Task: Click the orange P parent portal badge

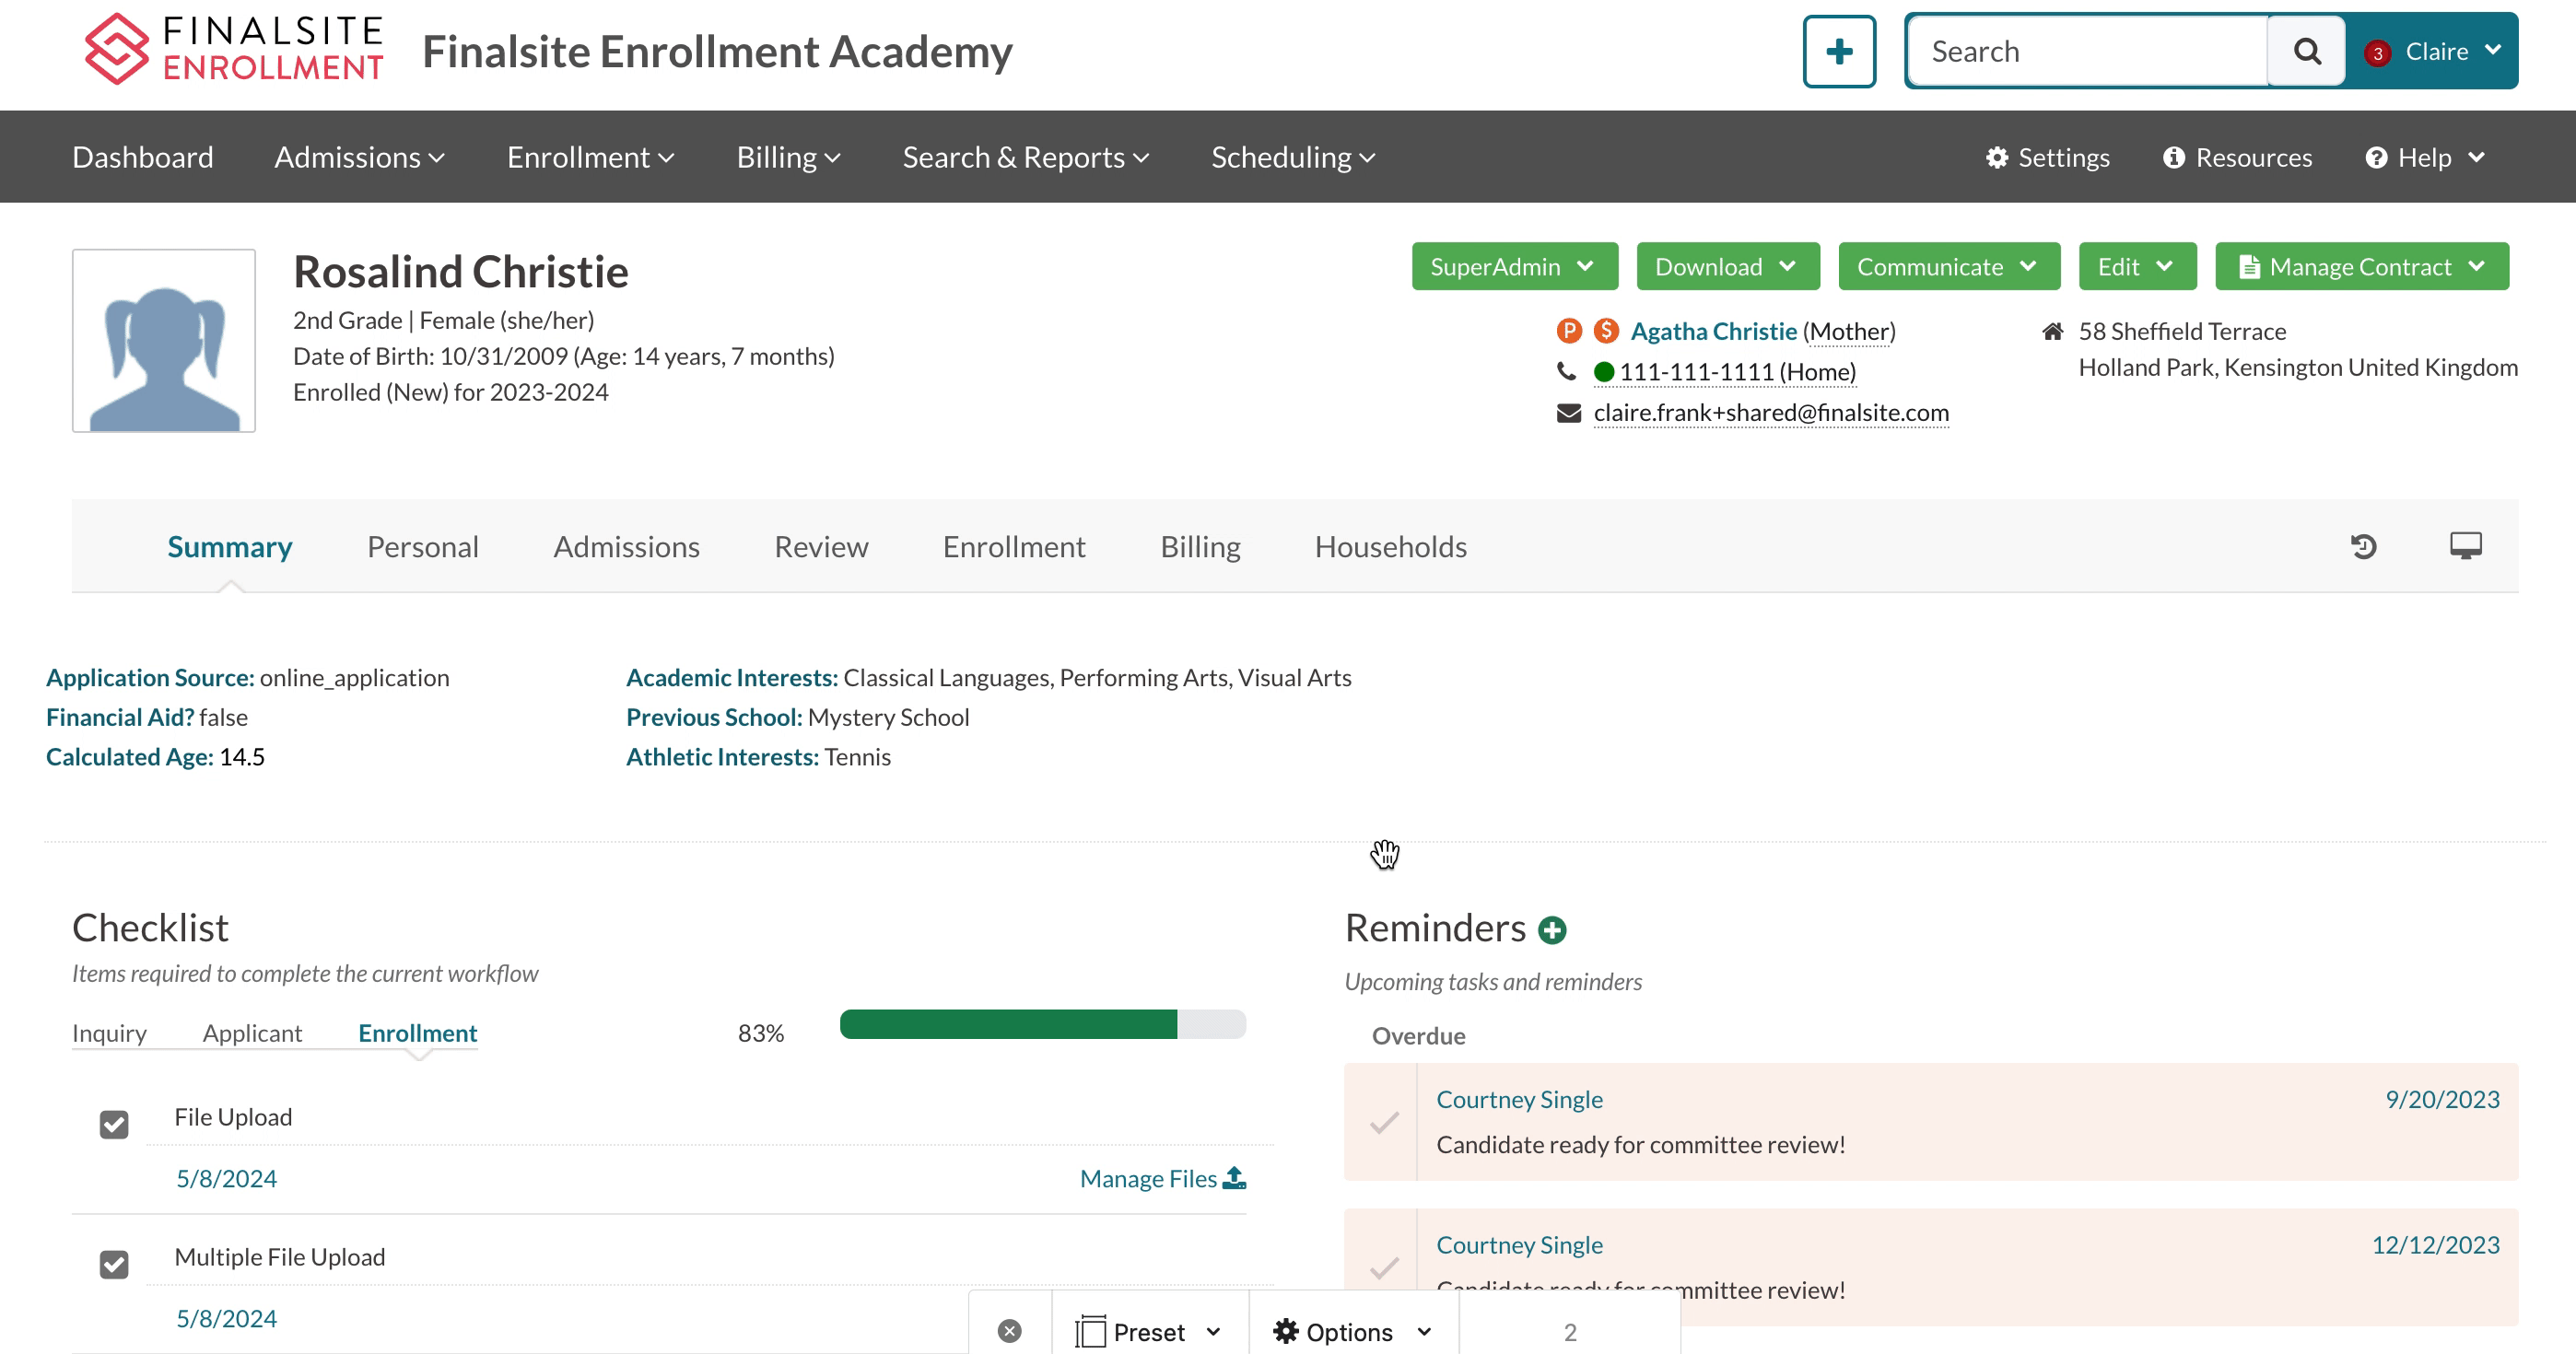Action: click(1568, 331)
